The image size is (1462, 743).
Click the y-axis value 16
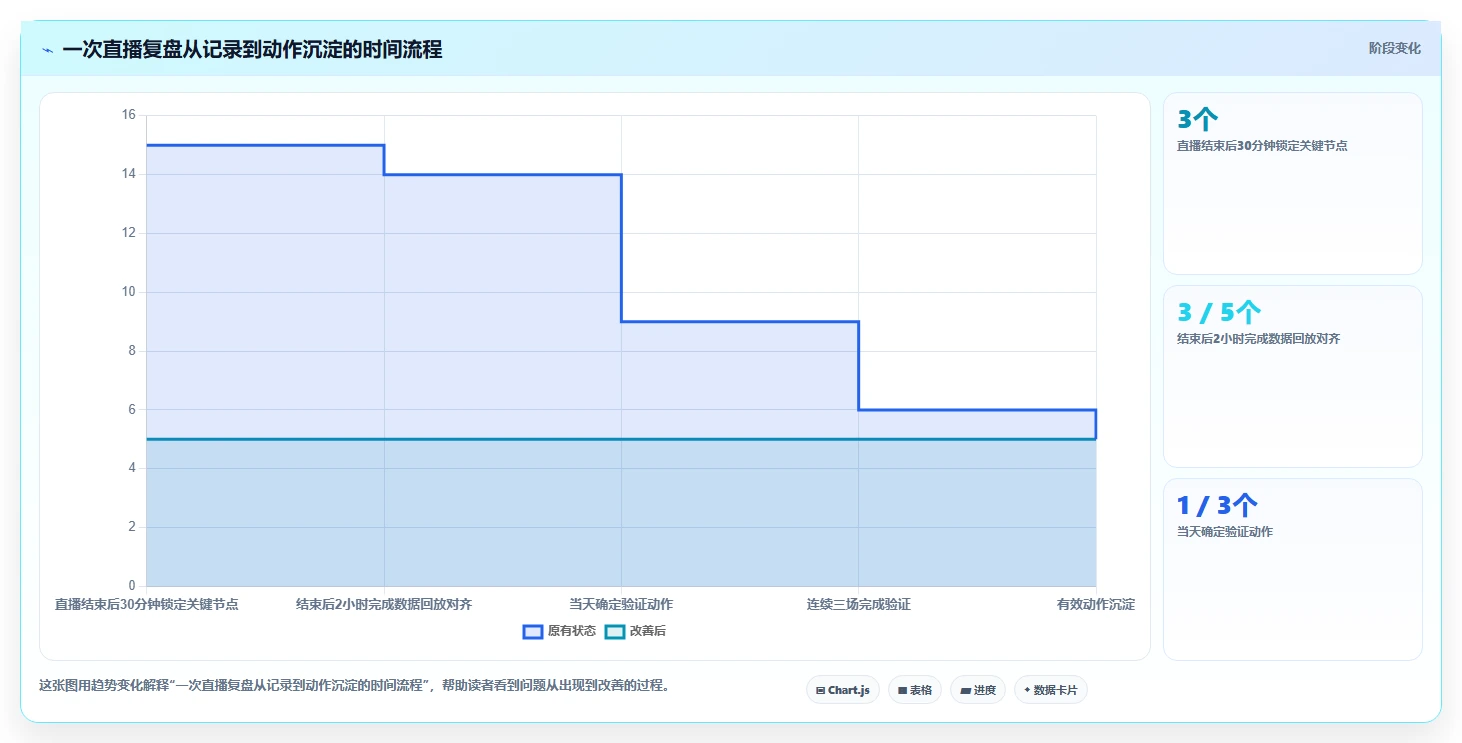128,115
